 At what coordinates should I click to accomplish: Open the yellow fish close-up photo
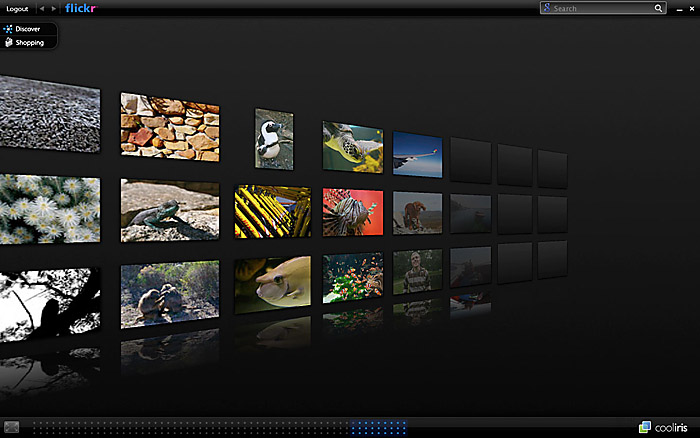(x=273, y=284)
